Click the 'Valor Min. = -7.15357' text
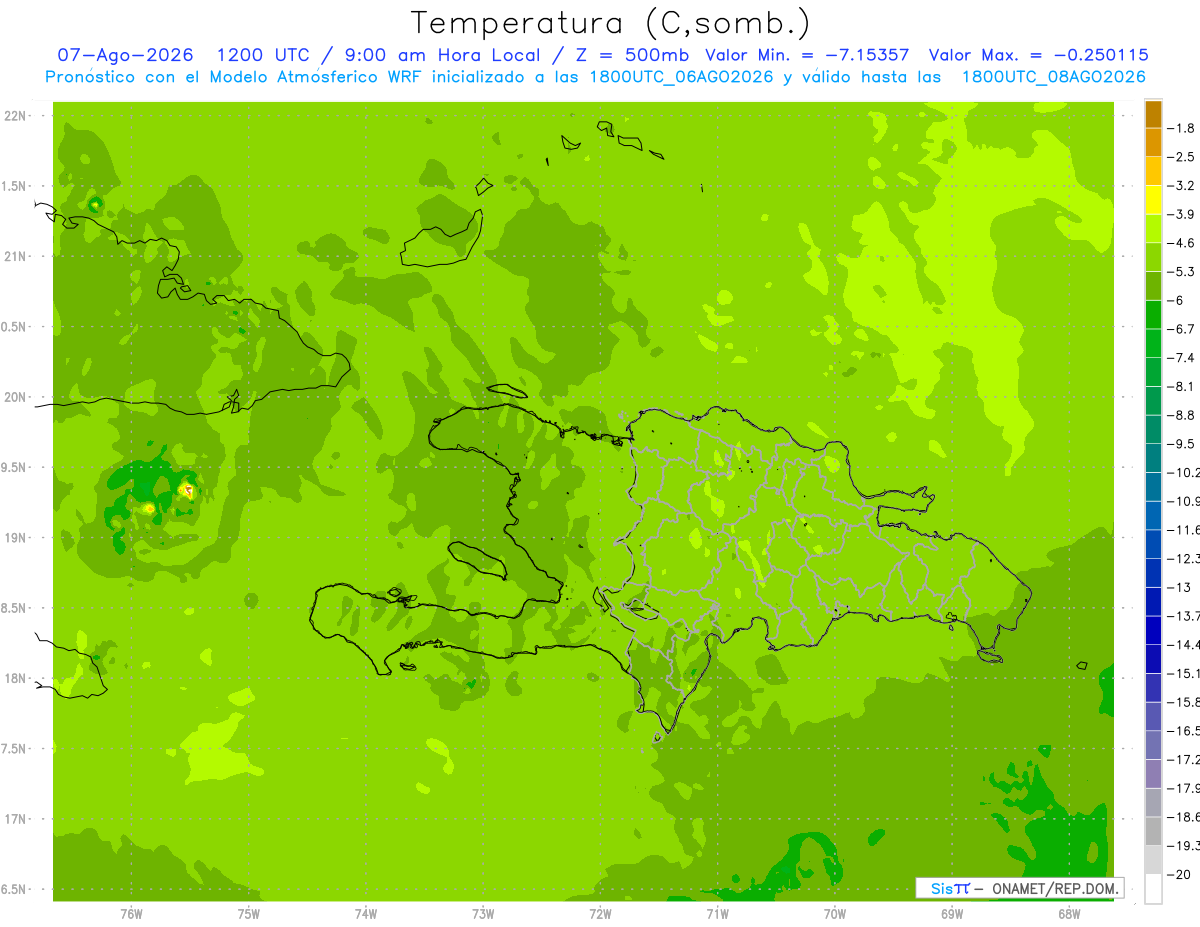 (807, 55)
